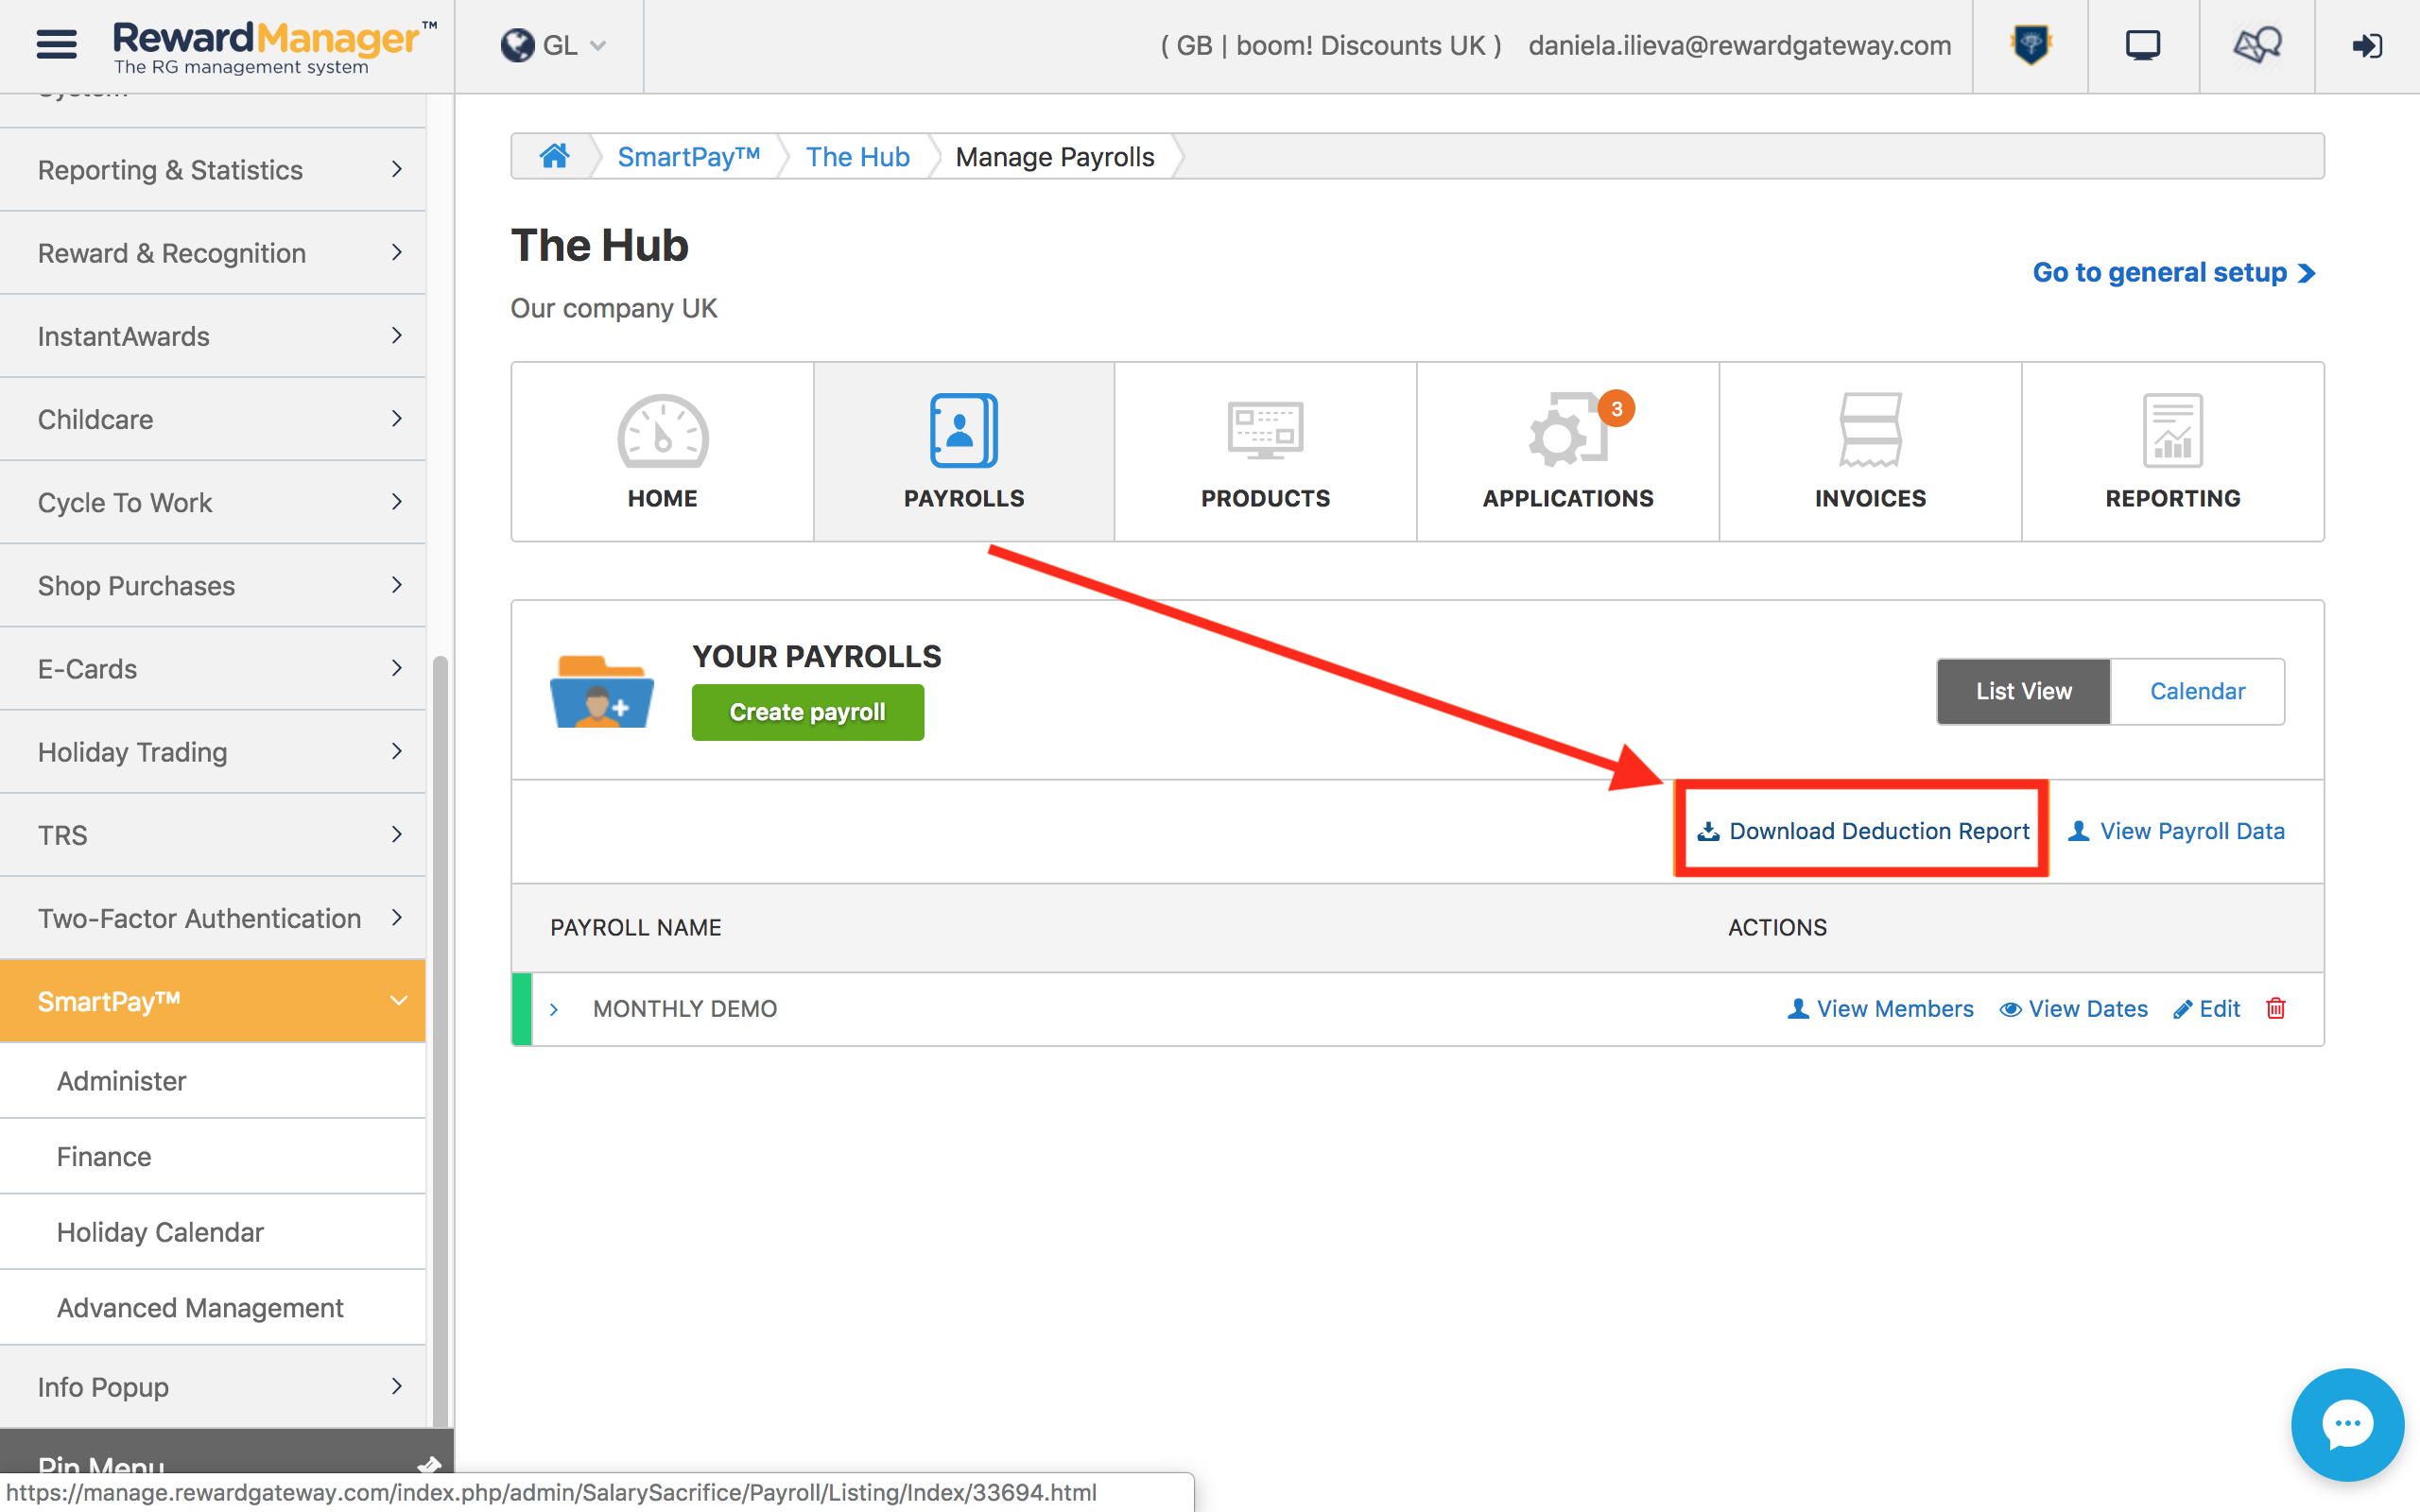Expand Reporting & Statistics menu
Image resolution: width=2420 pixels, height=1512 pixels.
tap(213, 170)
